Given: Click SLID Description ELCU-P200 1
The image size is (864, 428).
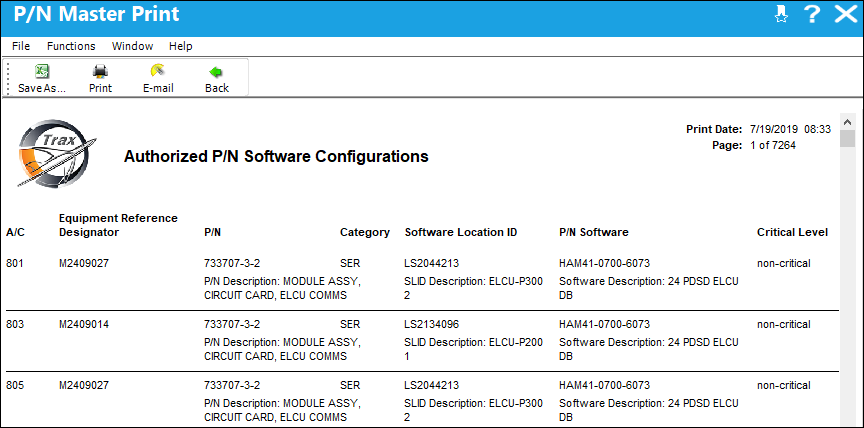Looking at the screenshot, I should tap(473, 349).
